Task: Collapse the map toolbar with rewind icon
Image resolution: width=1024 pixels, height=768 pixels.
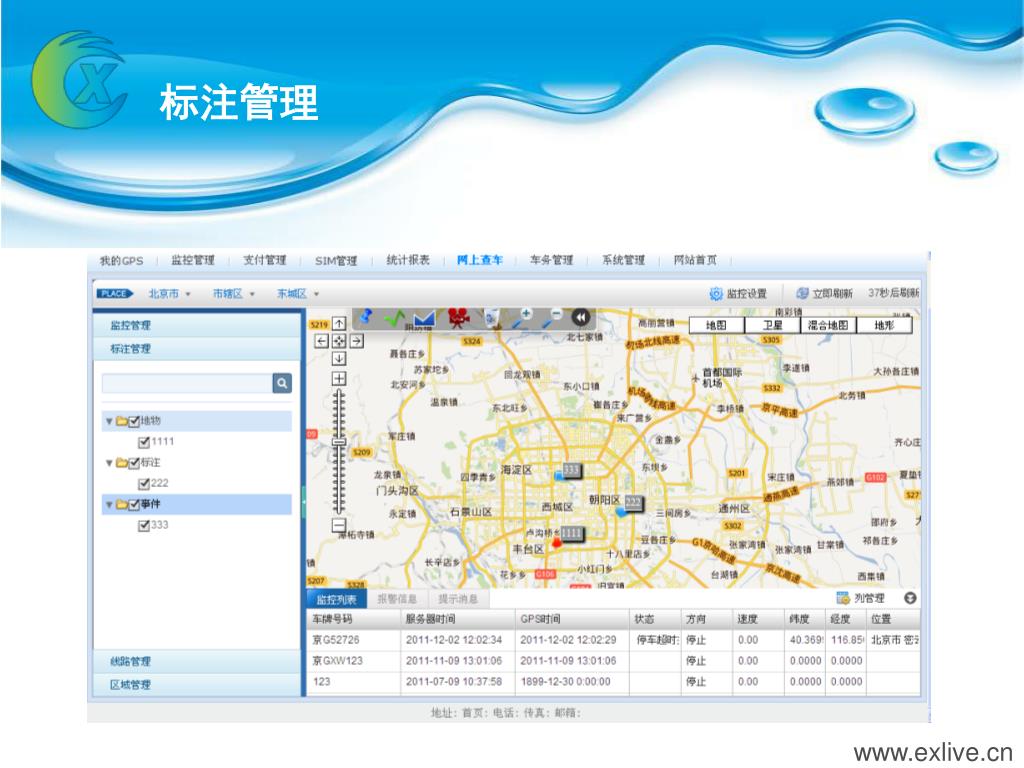Action: pos(580,318)
